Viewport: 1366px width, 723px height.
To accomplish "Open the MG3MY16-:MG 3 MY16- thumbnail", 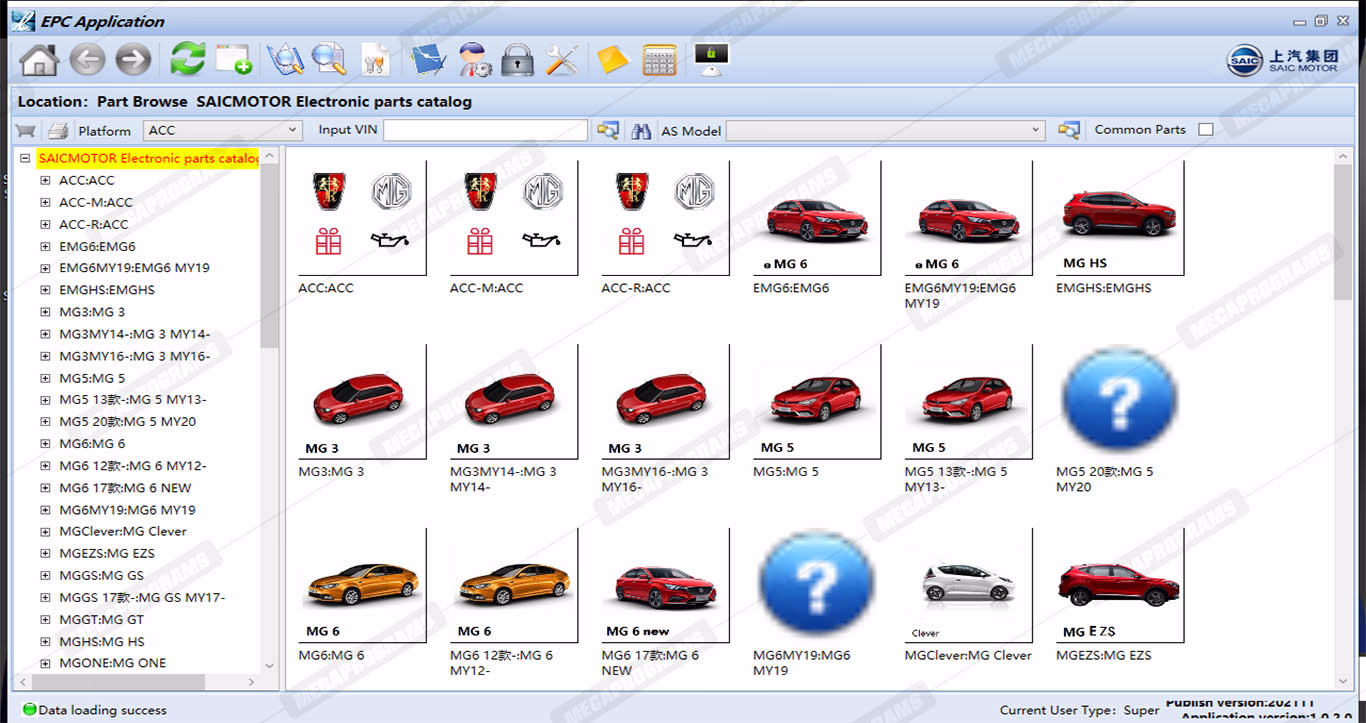I will 665,402.
